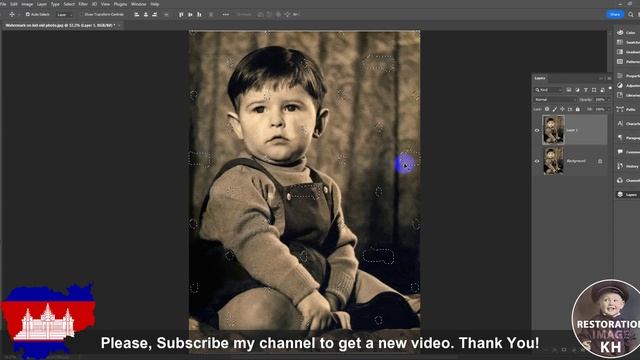Image resolution: width=640 pixels, height=360 pixels.
Task: Align vertical centers icon in options bar
Action: (x=190, y=14)
